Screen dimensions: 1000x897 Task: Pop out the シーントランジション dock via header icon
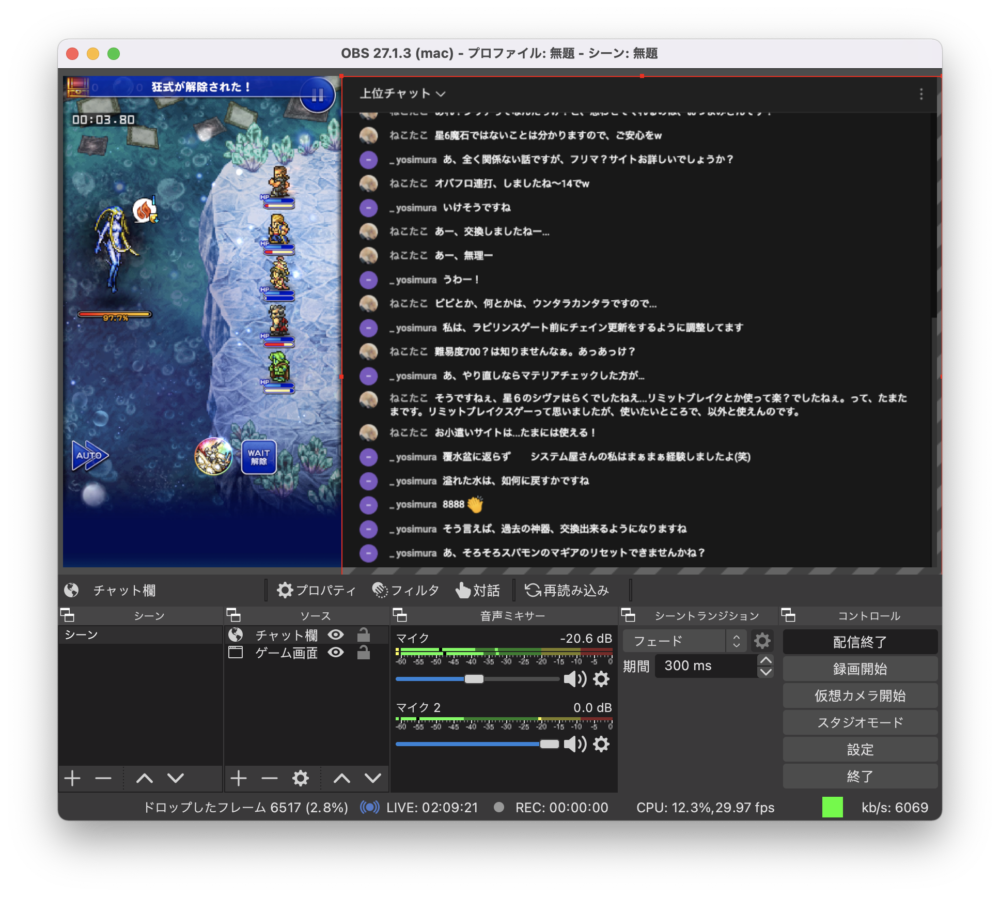pos(628,615)
